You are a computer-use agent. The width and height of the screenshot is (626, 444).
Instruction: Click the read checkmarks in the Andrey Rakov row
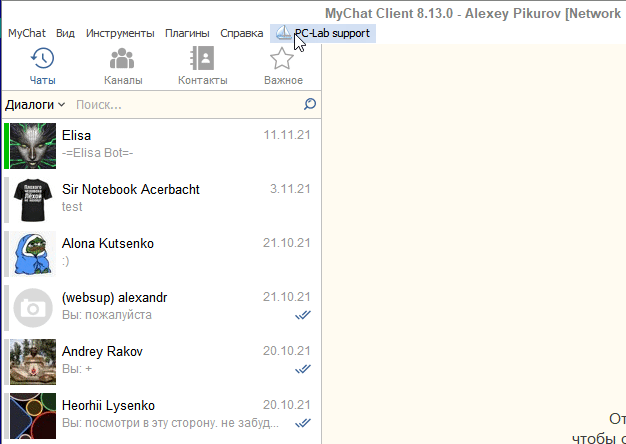(303, 369)
